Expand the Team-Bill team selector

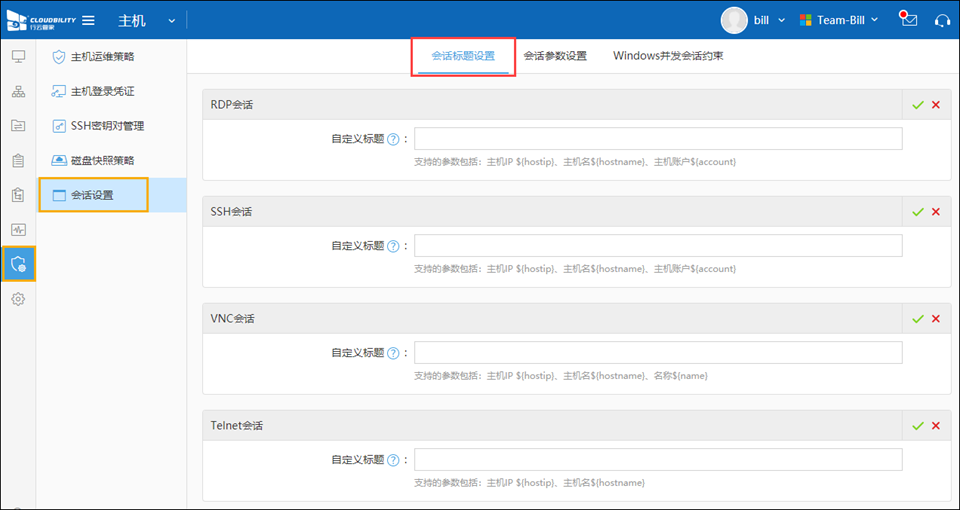[x=838, y=20]
